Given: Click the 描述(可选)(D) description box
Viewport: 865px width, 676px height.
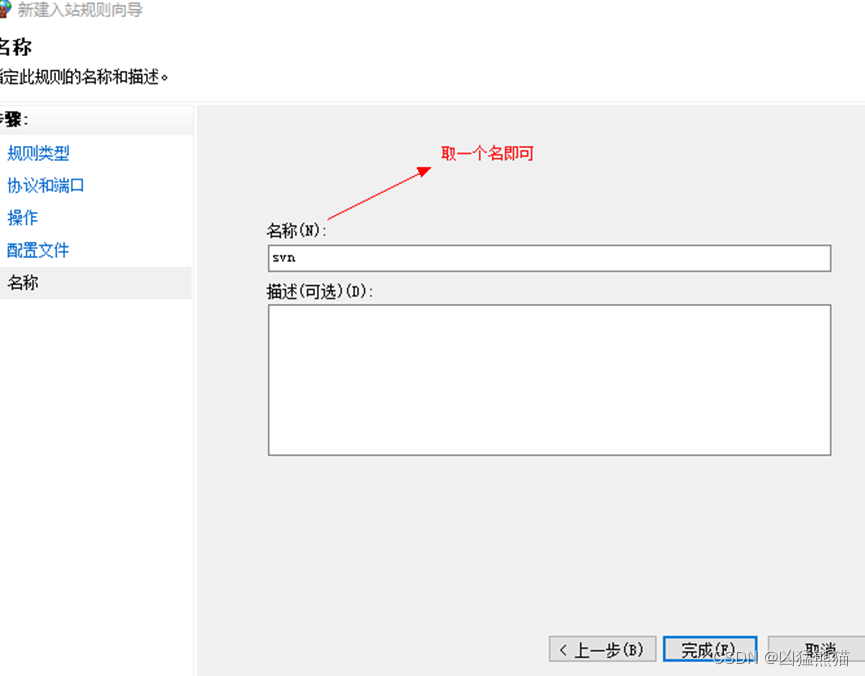Looking at the screenshot, I should point(548,380).
